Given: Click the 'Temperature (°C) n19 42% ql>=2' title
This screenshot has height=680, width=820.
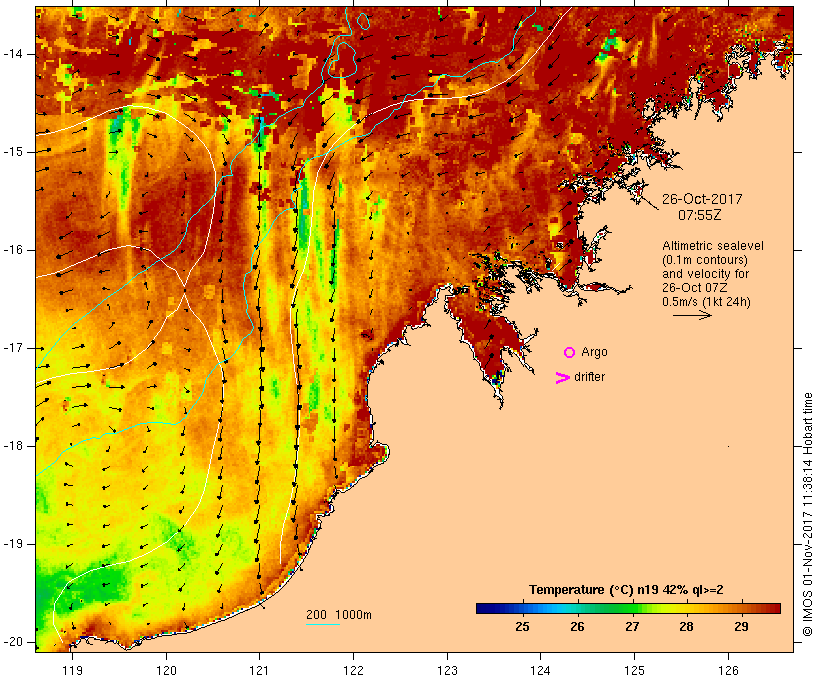Looking at the screenshot, I should click(x=626, y=590).
